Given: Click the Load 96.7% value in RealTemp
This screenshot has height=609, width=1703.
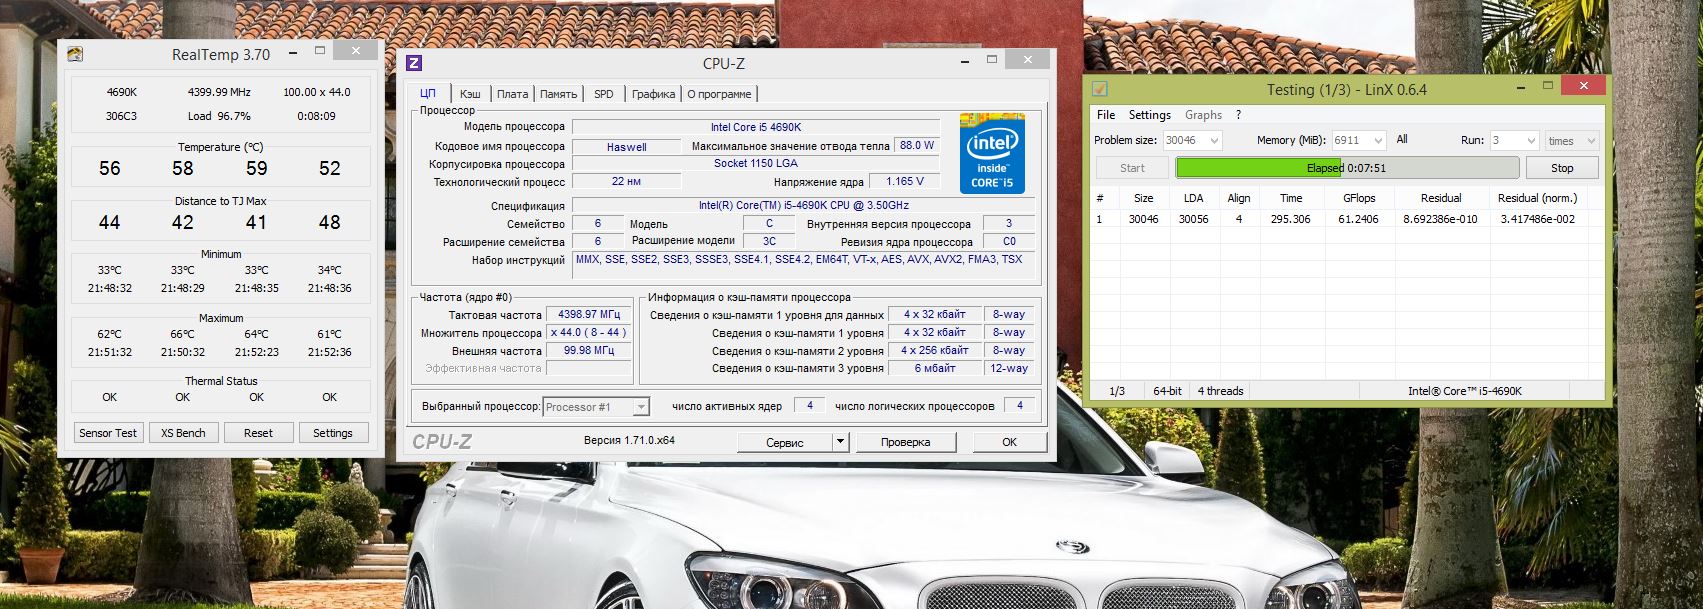Looking at the screenshot, I should 219,116.
